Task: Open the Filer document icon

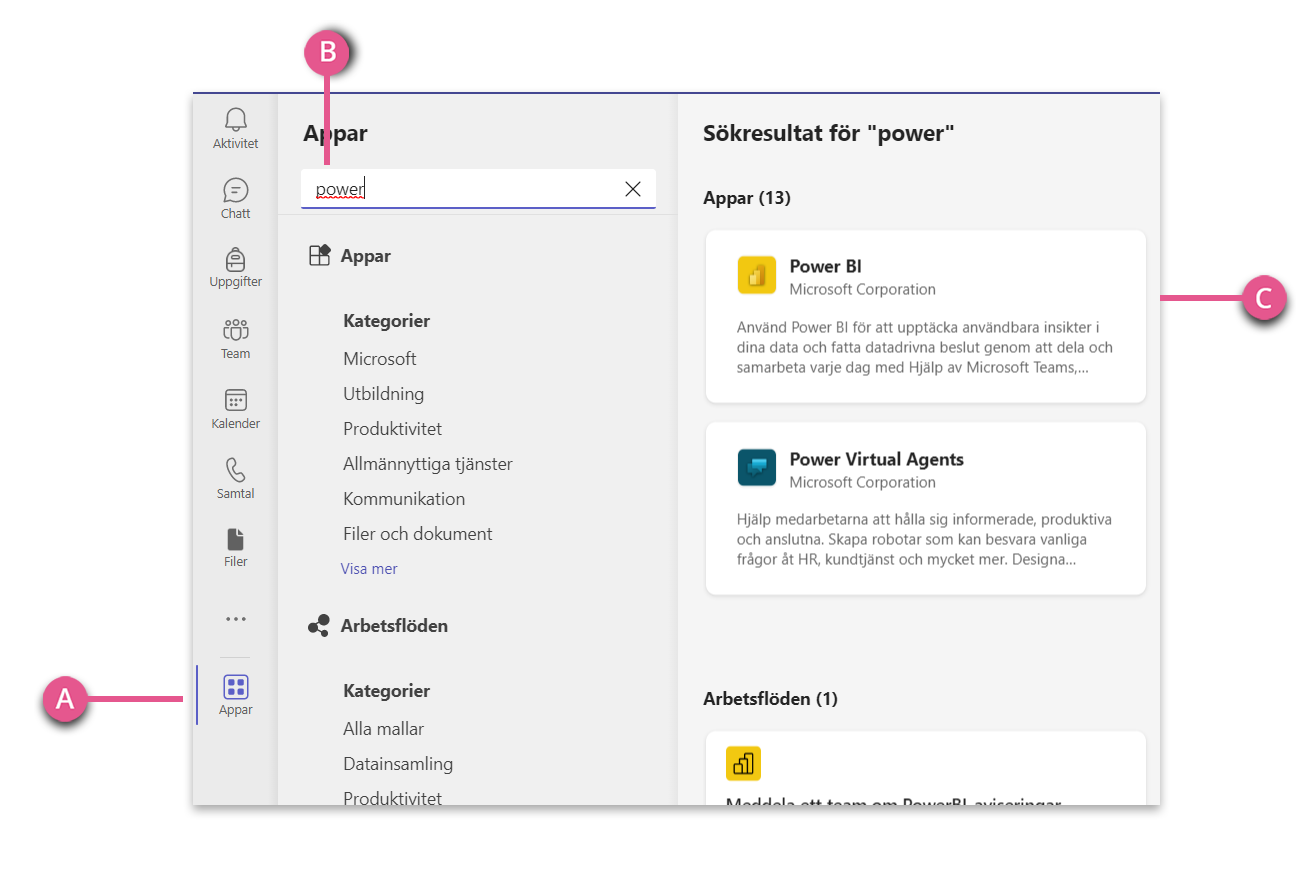Action: pos(235,539)
